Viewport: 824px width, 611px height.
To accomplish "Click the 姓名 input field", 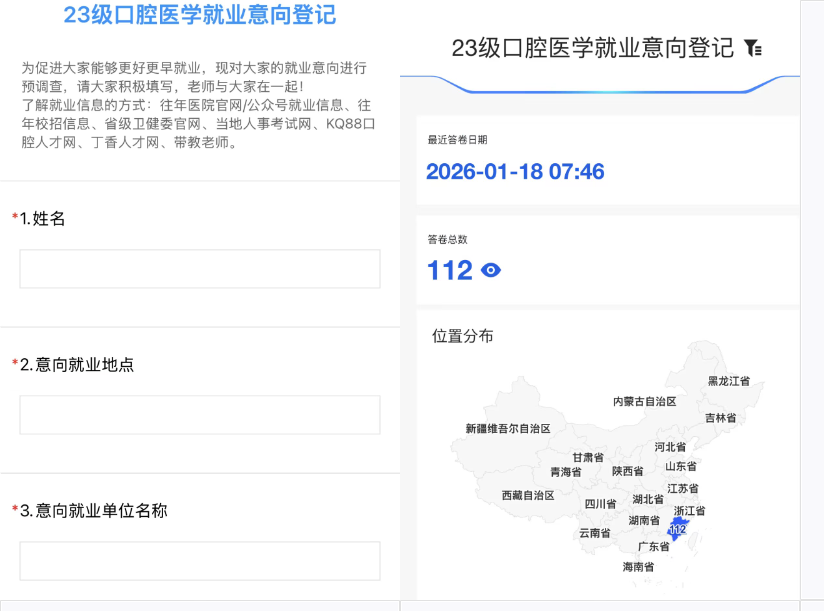I will (x=200, y=269).
